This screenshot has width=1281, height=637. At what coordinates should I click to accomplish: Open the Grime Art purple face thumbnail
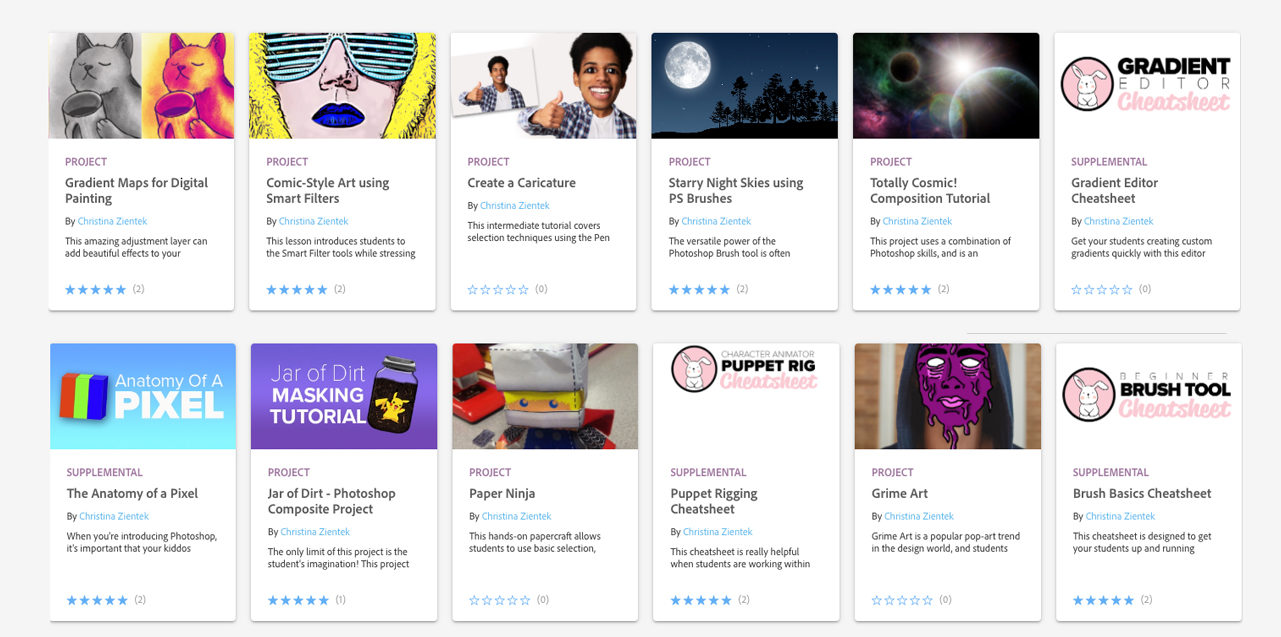pos(947,397)
